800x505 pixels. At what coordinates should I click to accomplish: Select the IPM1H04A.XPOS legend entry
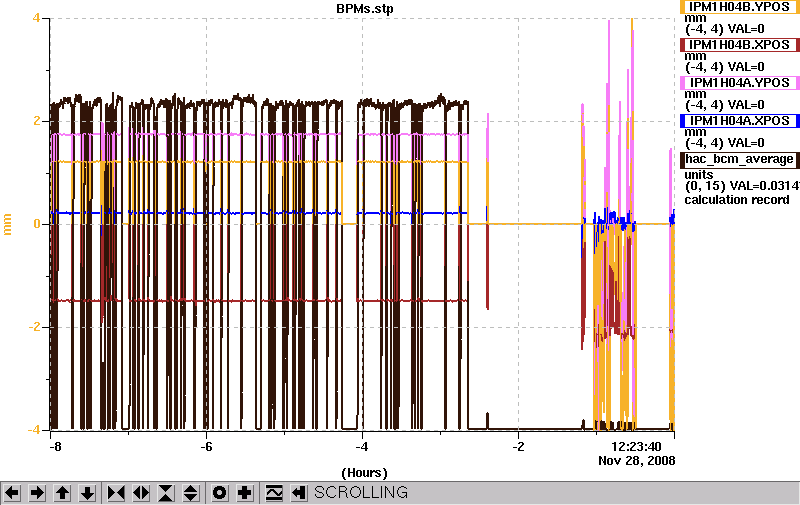point(739,121)
